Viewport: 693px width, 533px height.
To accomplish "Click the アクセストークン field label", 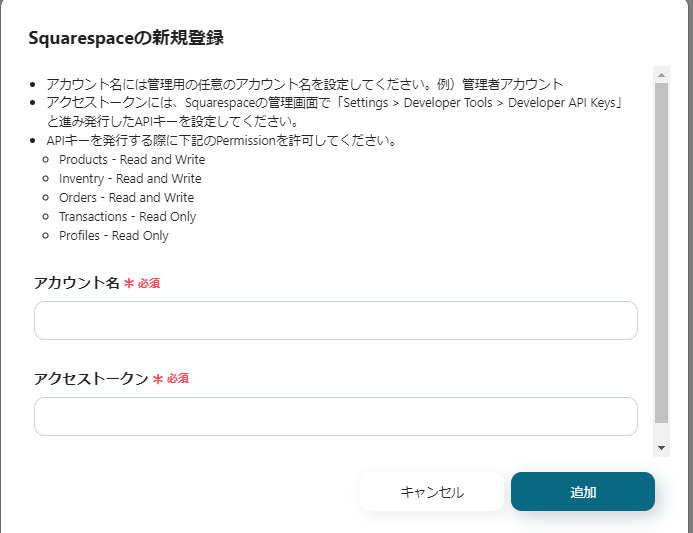I will (x=91, y=379).
